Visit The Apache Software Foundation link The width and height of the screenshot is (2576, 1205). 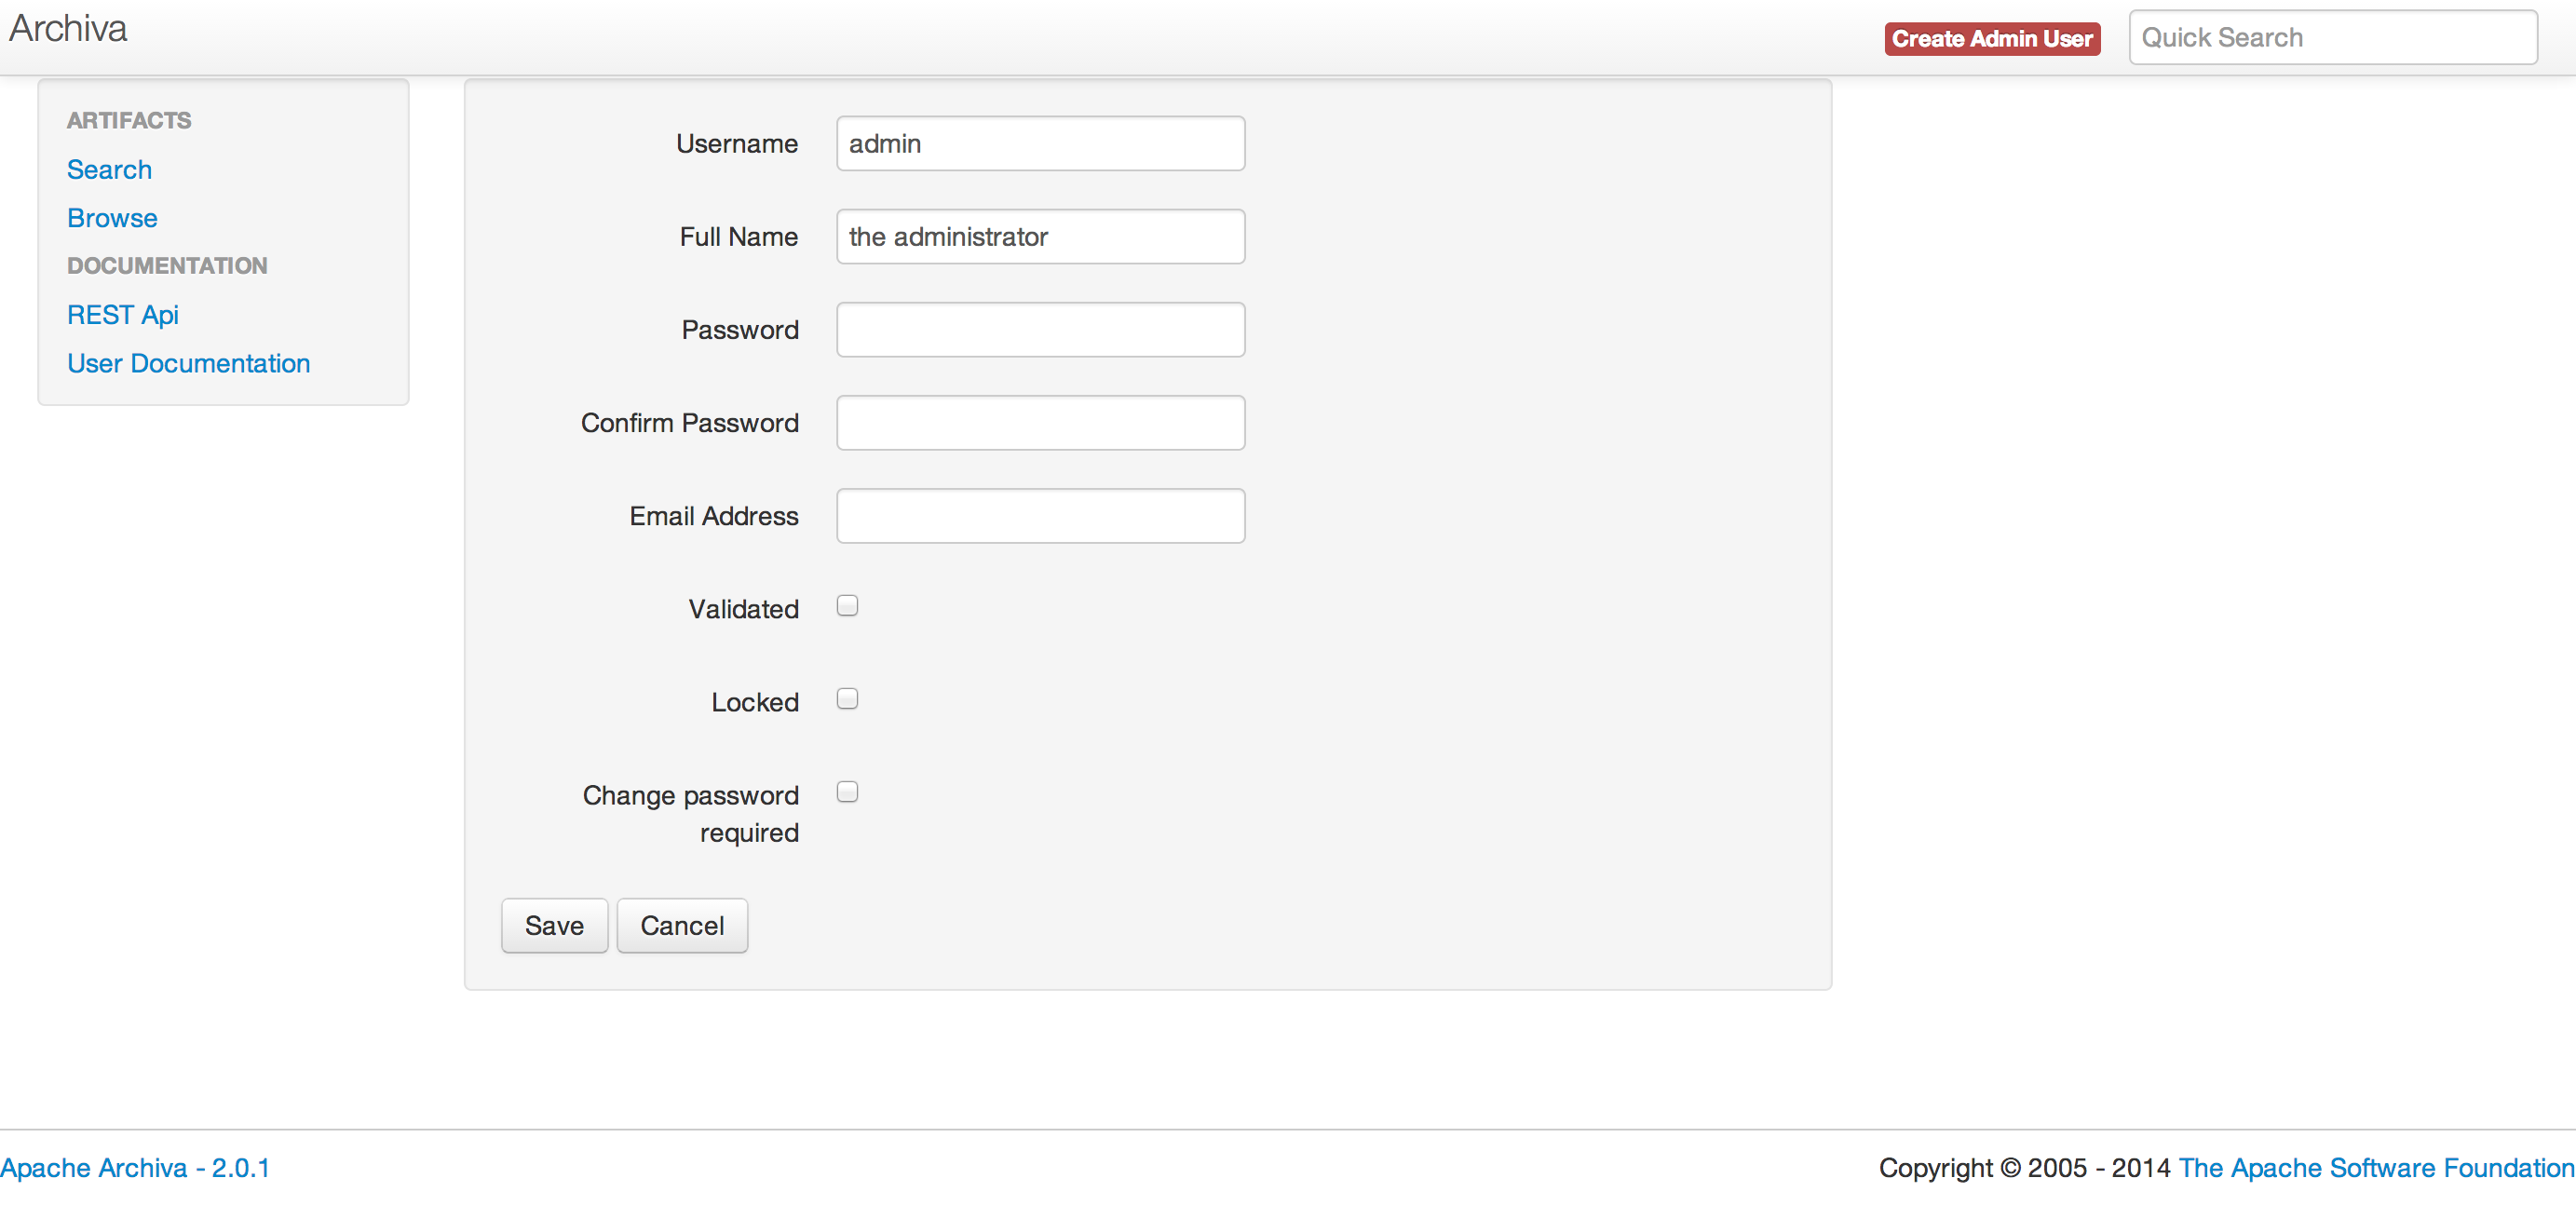(x=2376, y=1168)
